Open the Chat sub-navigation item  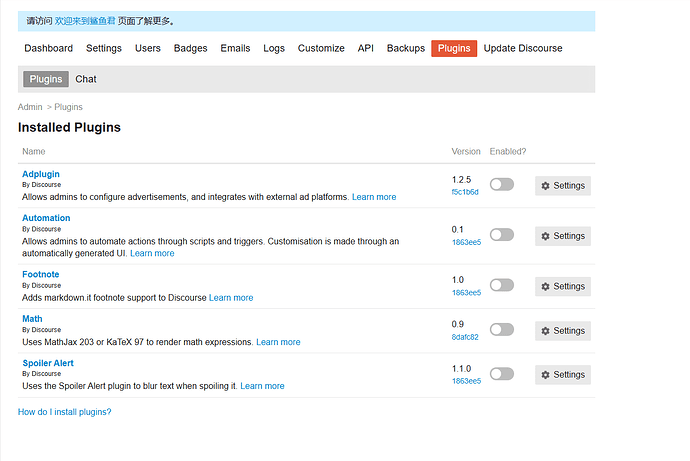pyautogui.click(x=86, y=79)
